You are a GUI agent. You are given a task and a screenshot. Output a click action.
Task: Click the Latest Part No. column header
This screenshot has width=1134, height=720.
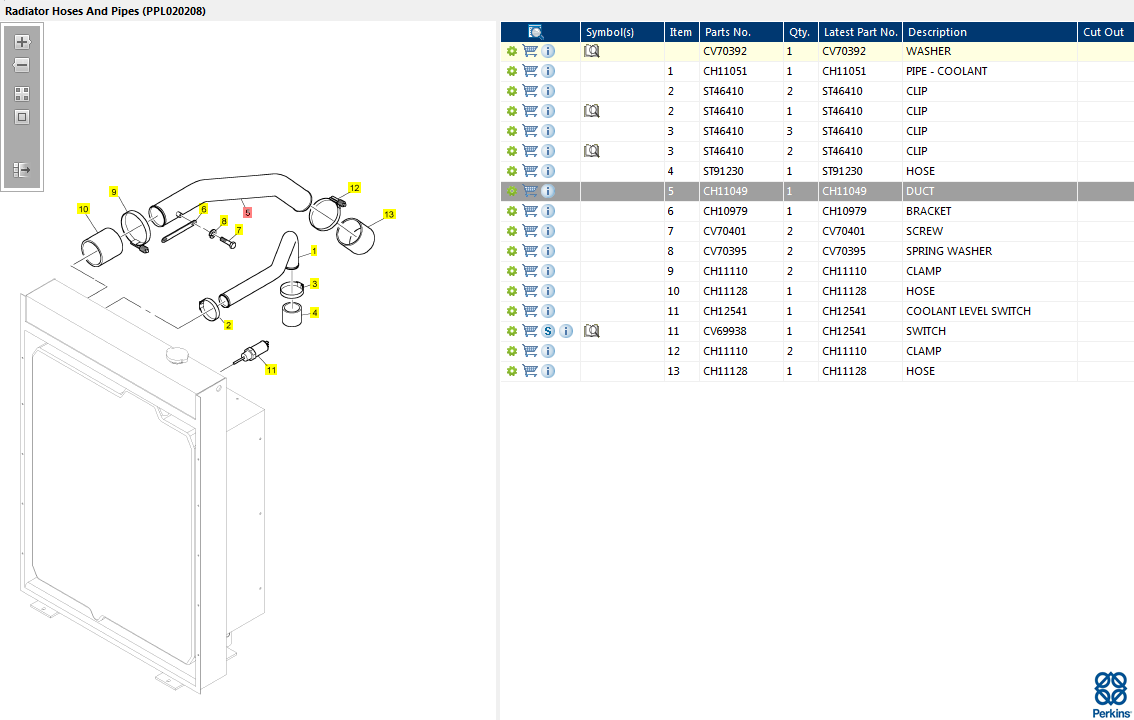(860, 32)
